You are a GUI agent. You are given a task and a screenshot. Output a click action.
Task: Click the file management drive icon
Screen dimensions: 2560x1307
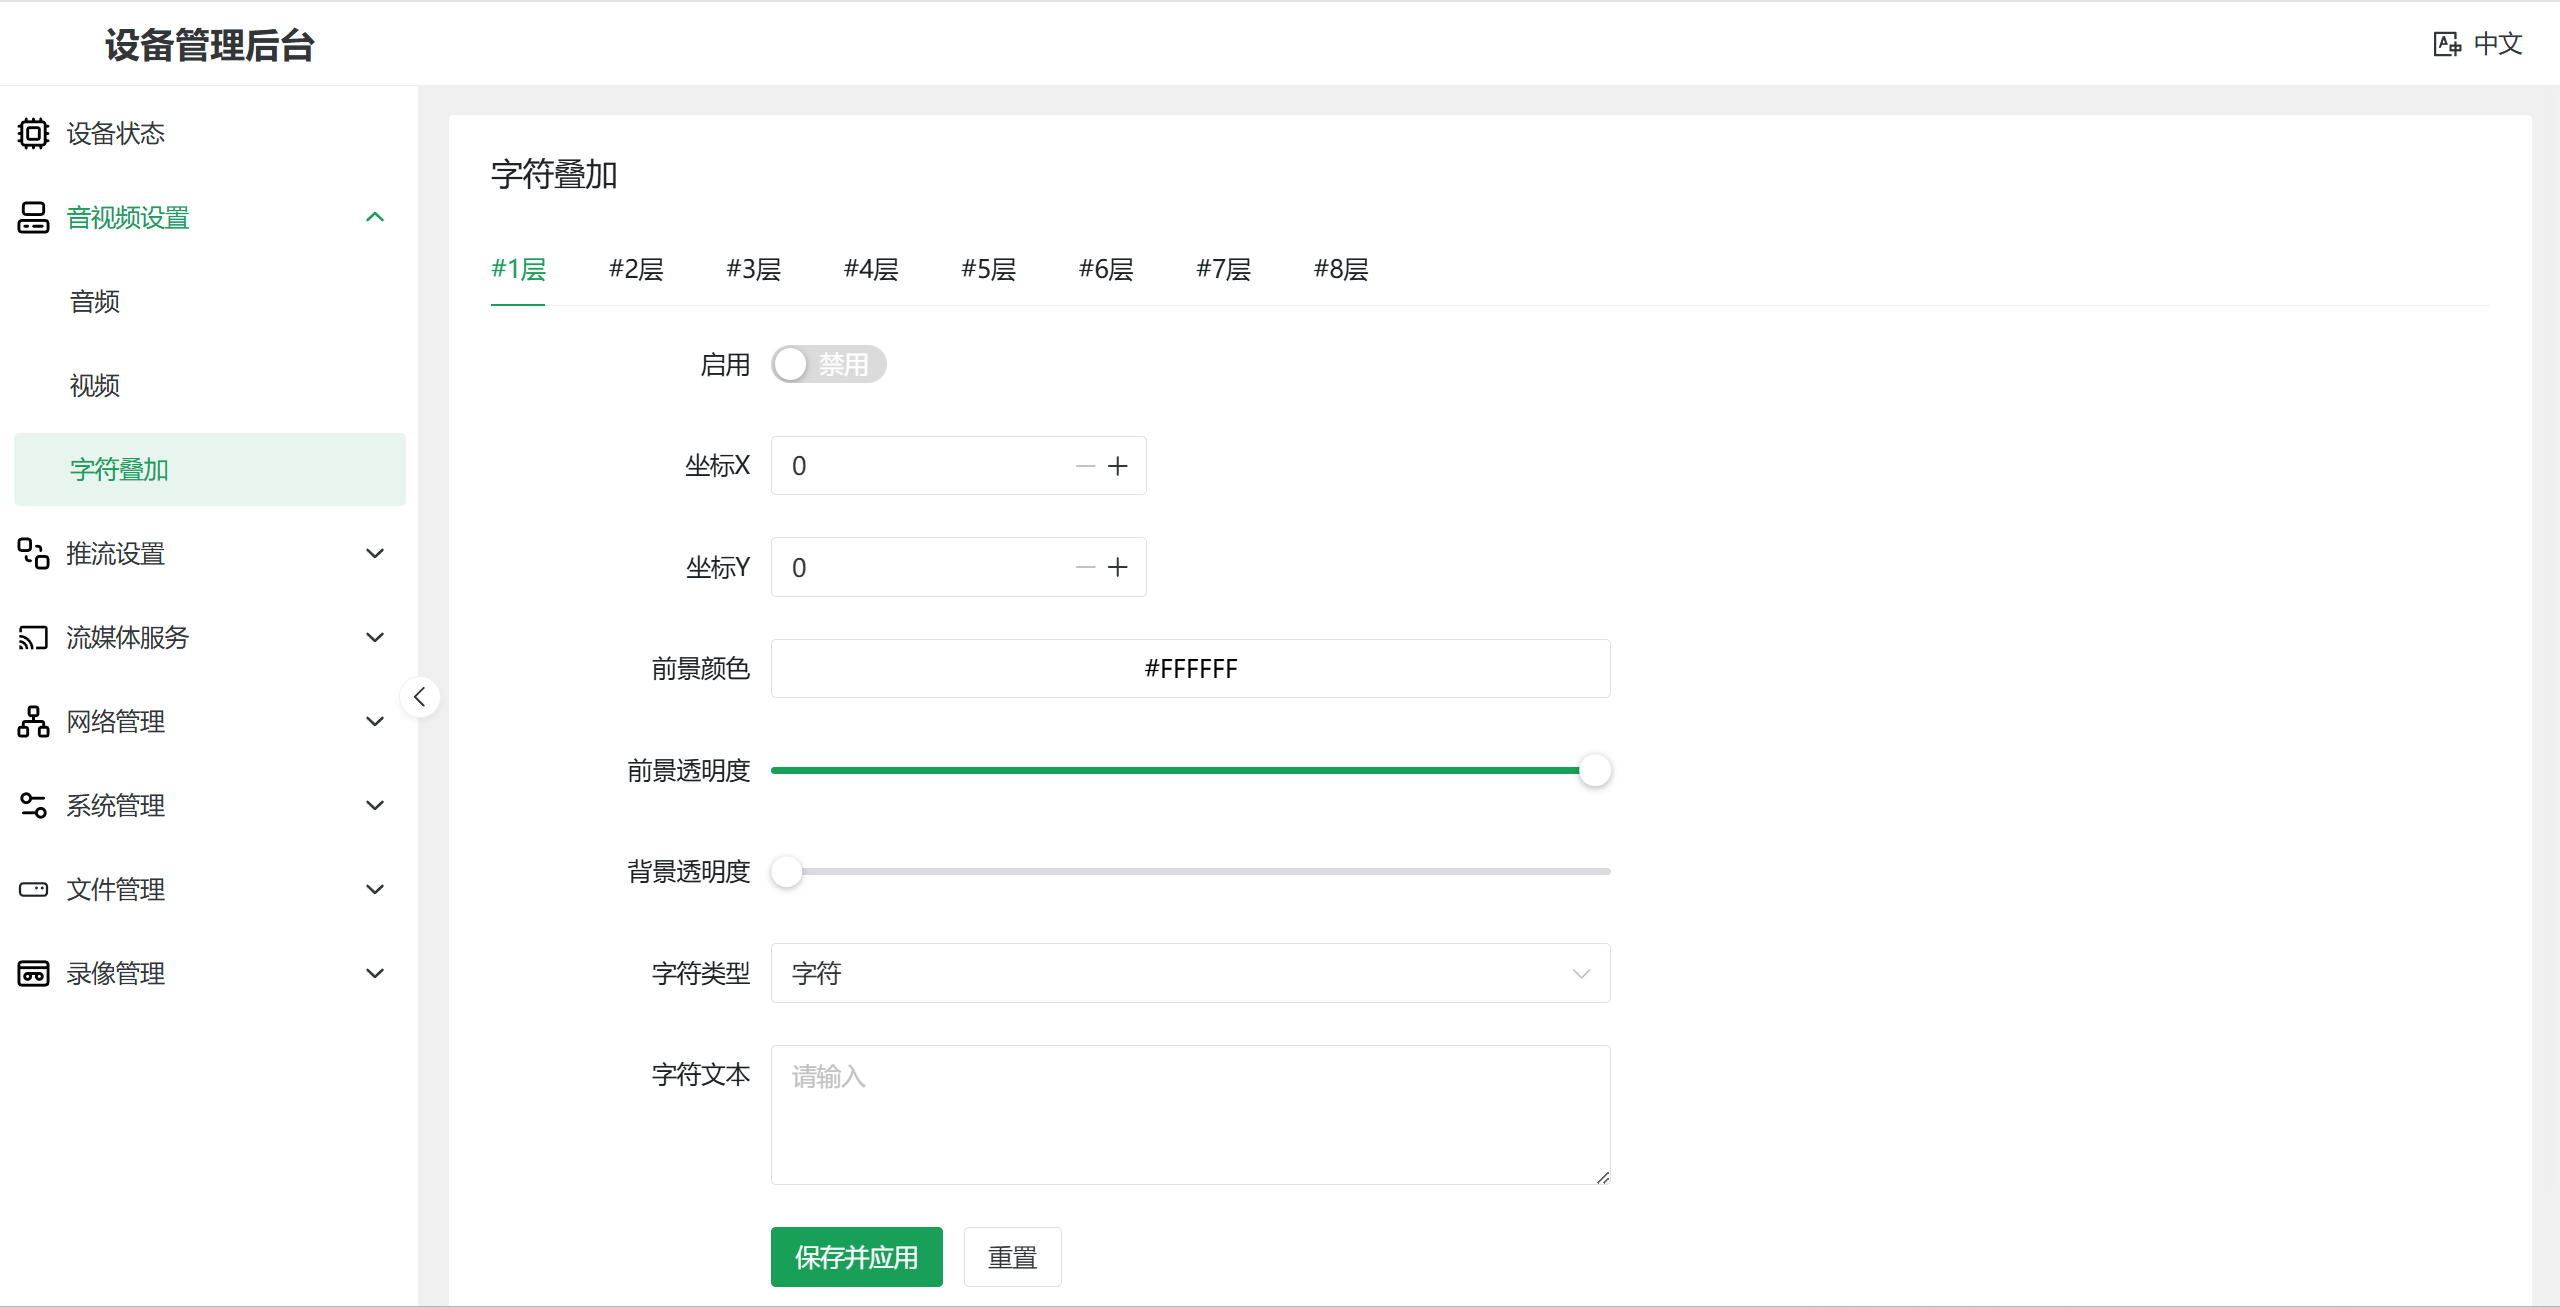click(x=33, y=889)
